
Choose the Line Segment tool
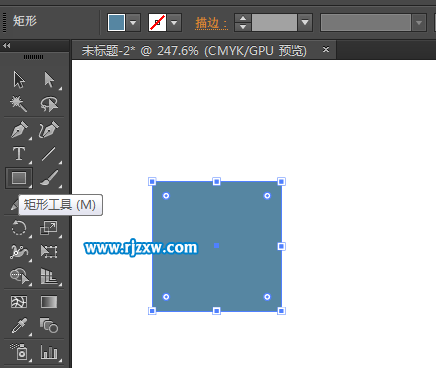click(x=49, y=154)
